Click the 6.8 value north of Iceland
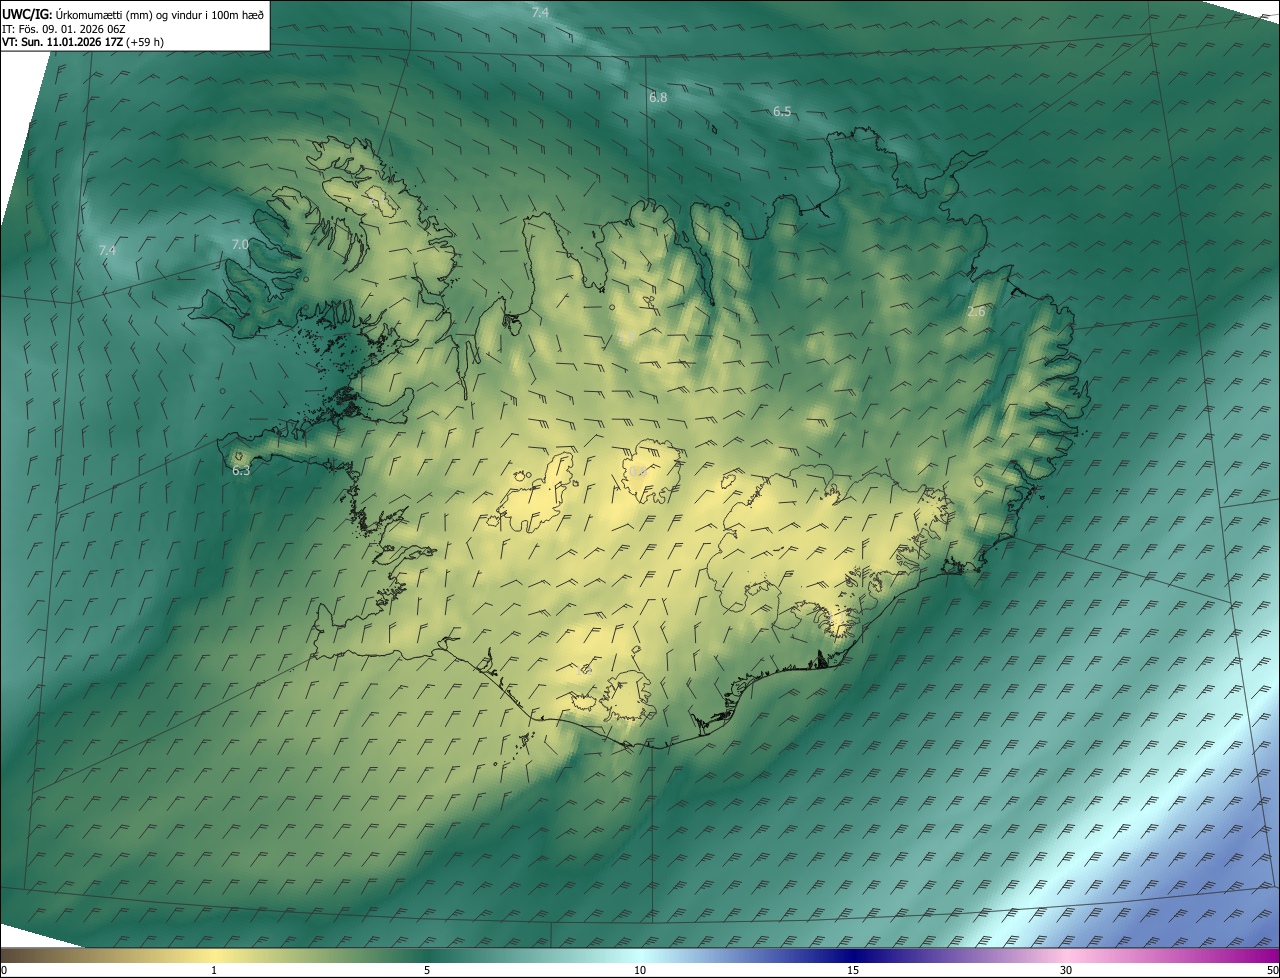The image size is (1280, 978). tap(658, 97)
